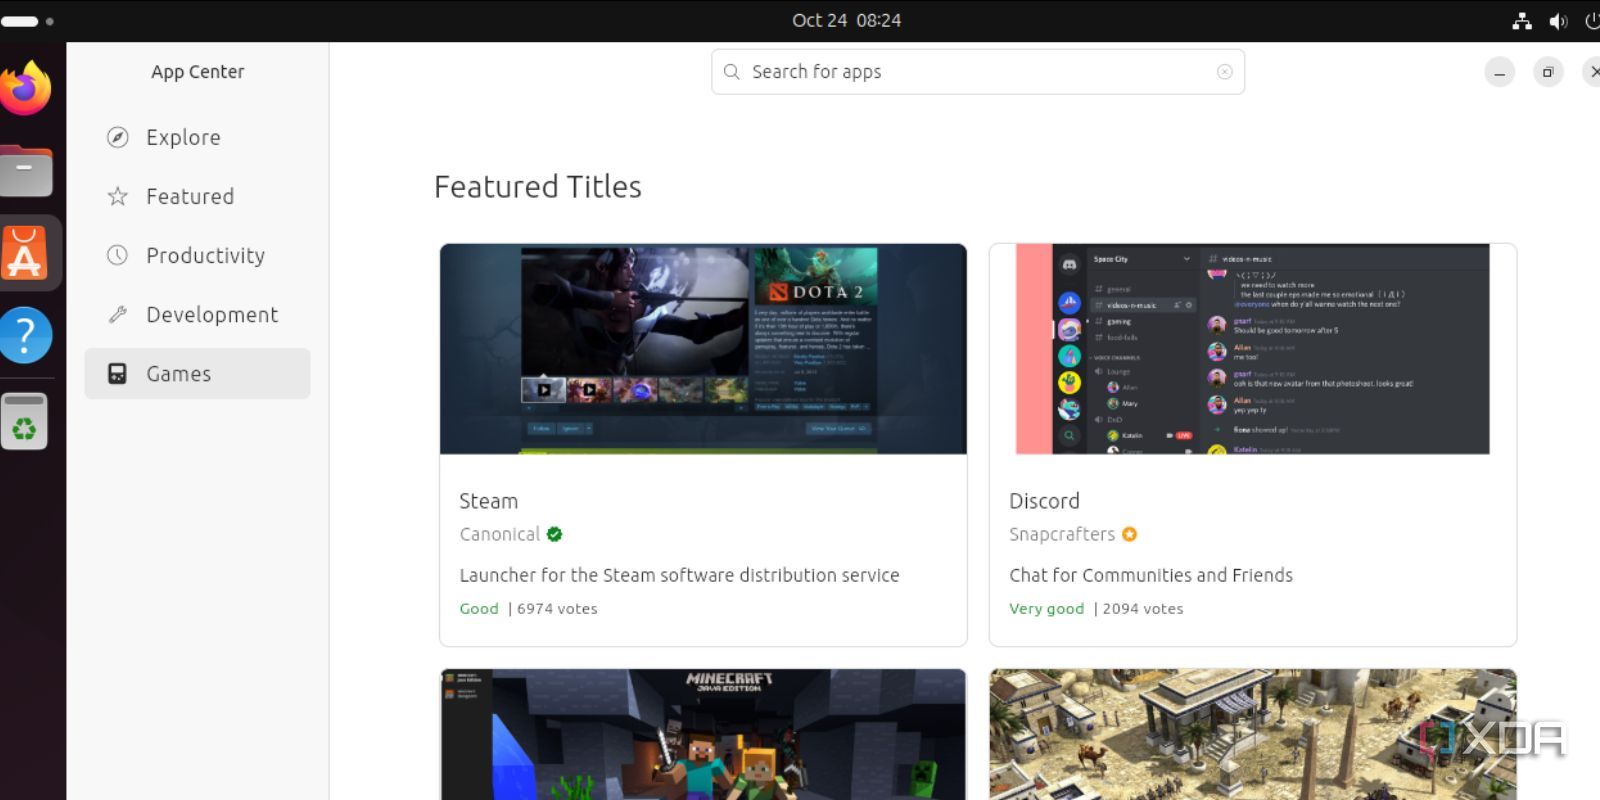Click 'Chat for Communities and Friends' description

click(x=1151, y=575)
